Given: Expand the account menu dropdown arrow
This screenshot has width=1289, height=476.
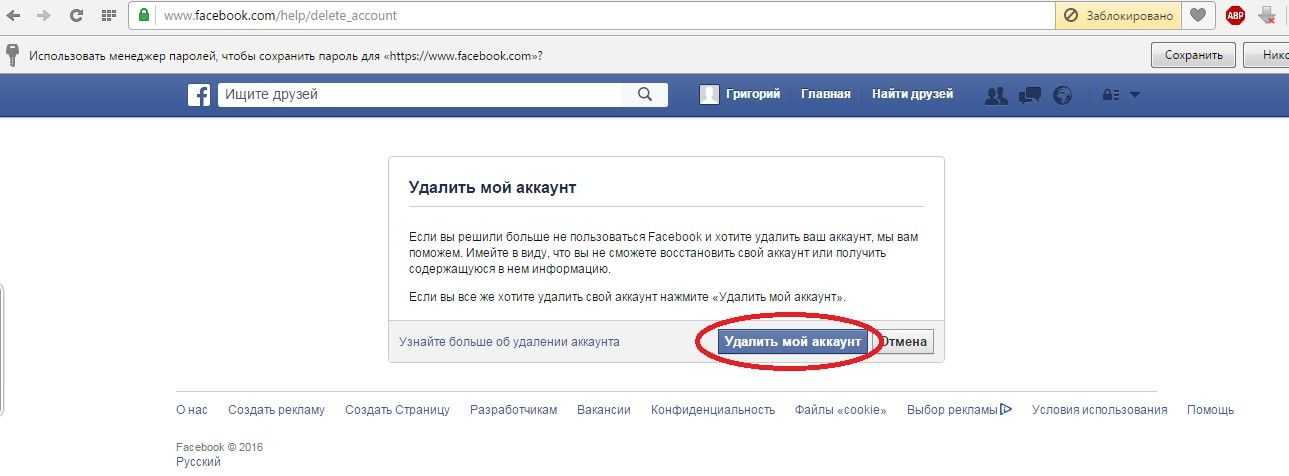Looking at the screenshot, I should click(1135, 95).
